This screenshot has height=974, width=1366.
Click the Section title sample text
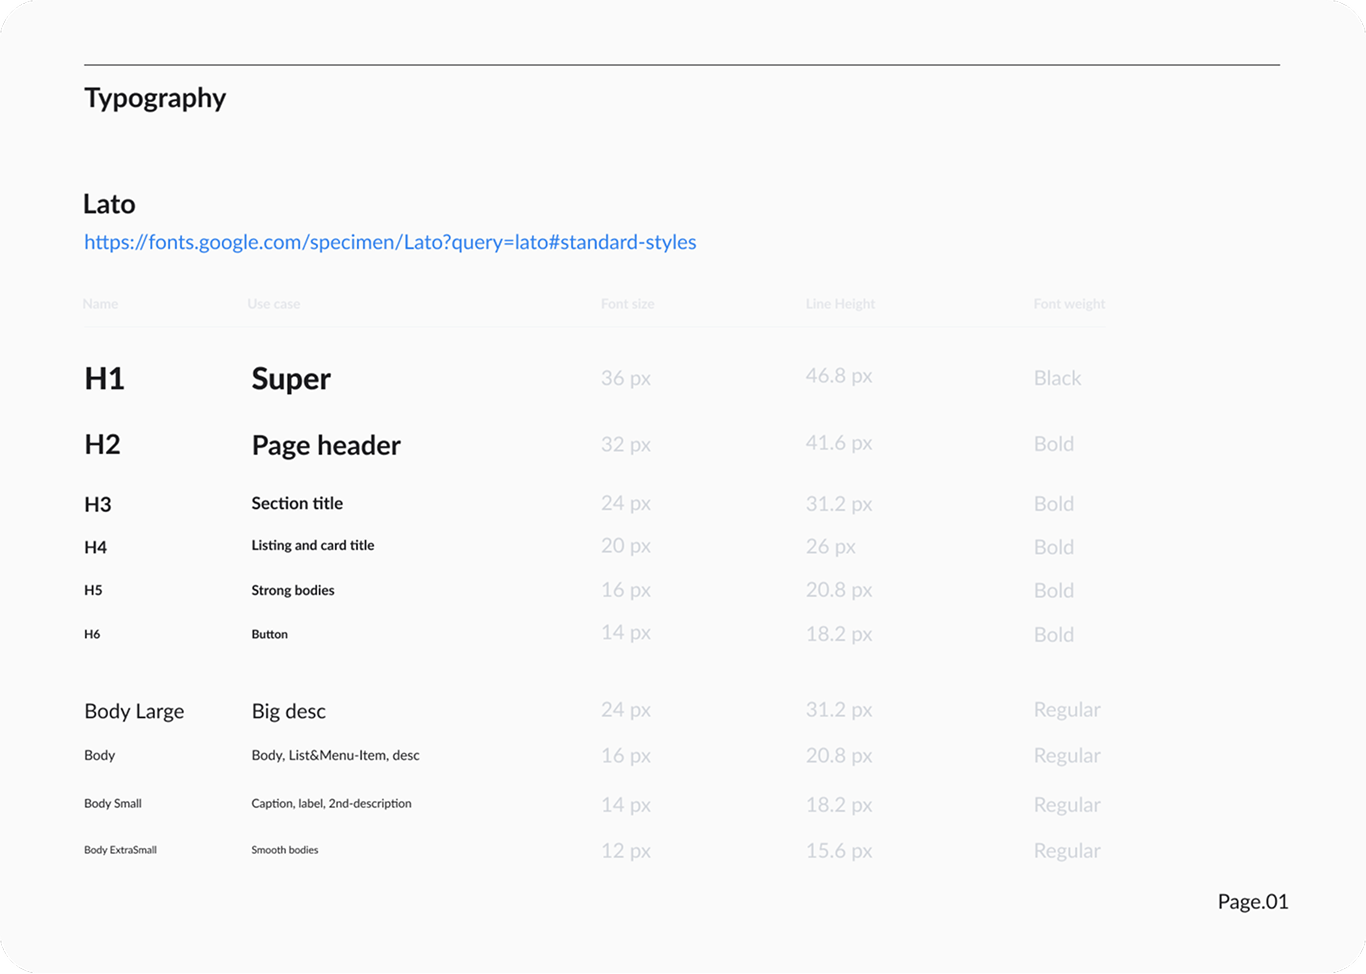point(297,503)
